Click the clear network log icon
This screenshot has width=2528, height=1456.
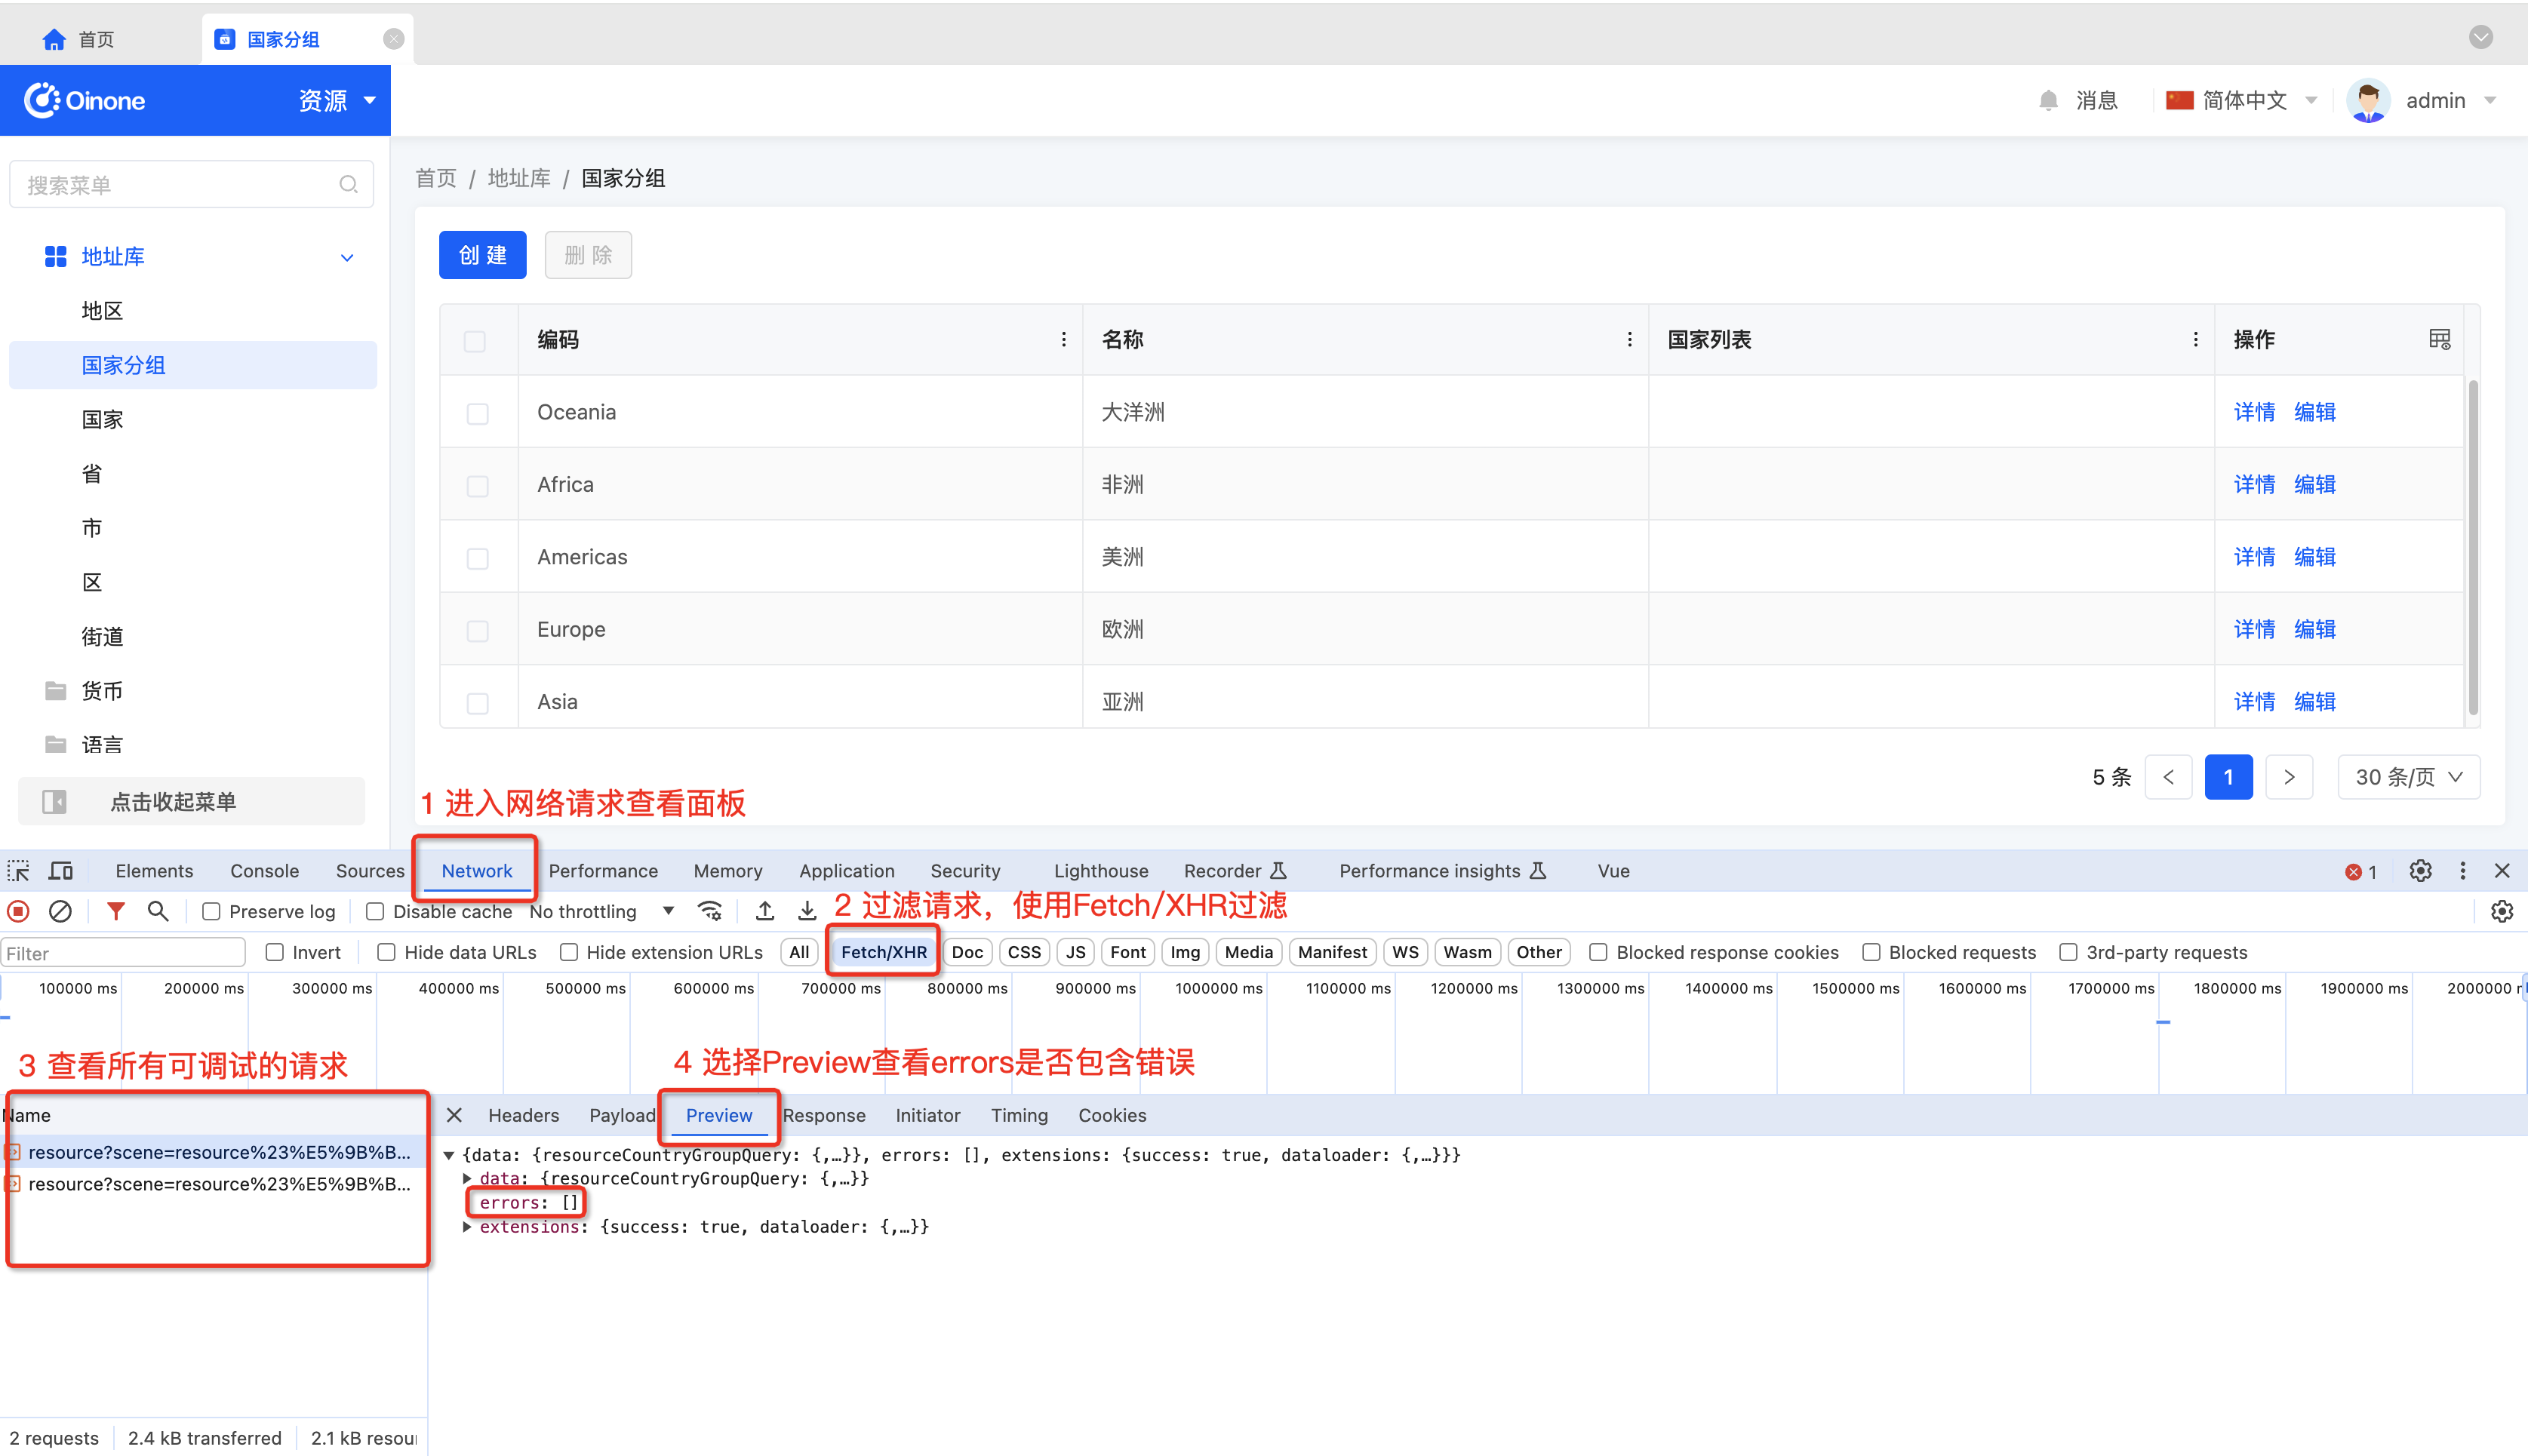coord(60,911)
